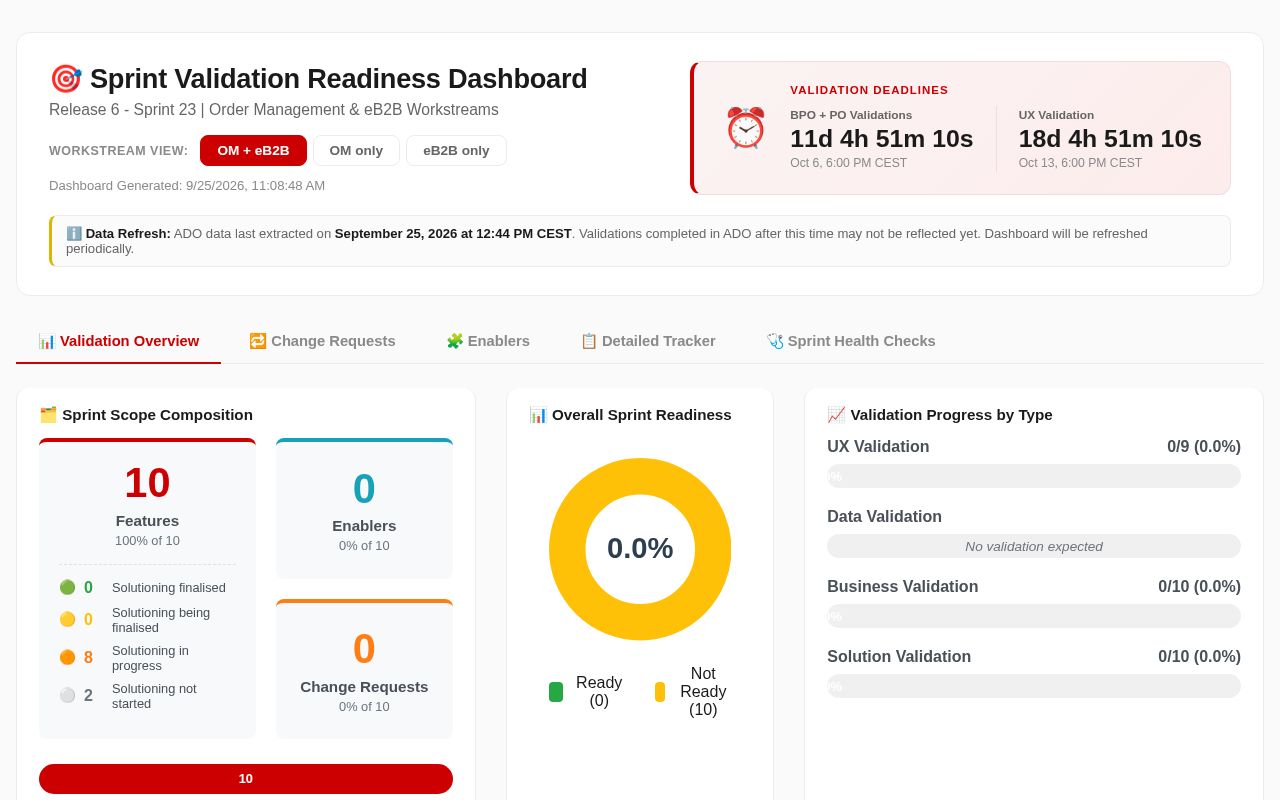Click the folder icon beside Sprint Scope Composition
This screenshot has height=800, width=1280.
pyautogui.click(x=48, y=414)
